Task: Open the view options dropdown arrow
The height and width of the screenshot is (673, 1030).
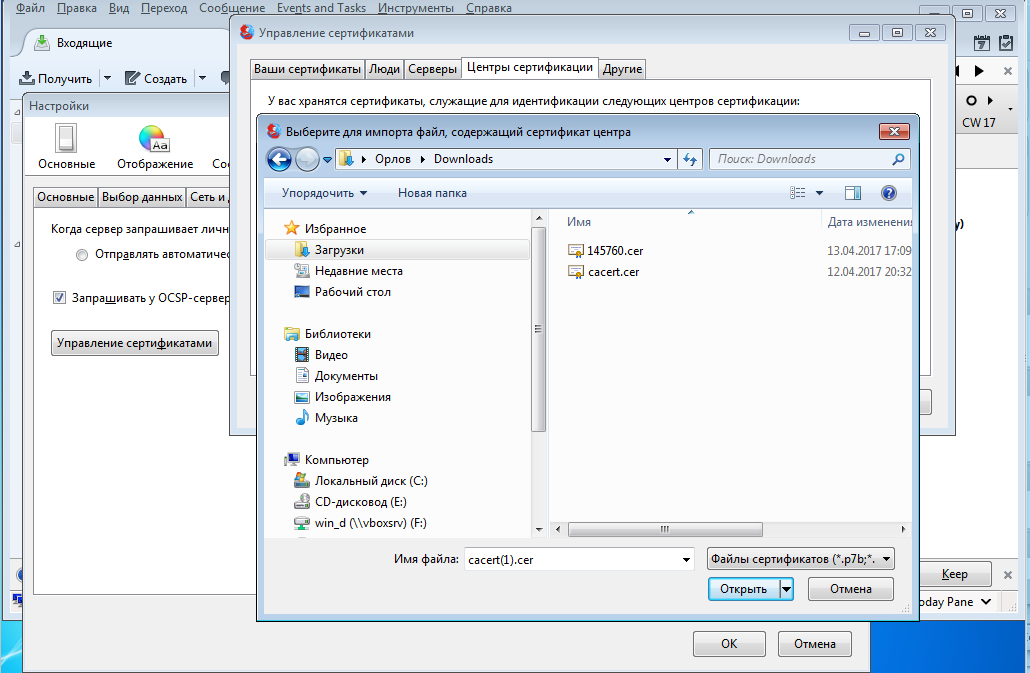Action: point(819,193)
